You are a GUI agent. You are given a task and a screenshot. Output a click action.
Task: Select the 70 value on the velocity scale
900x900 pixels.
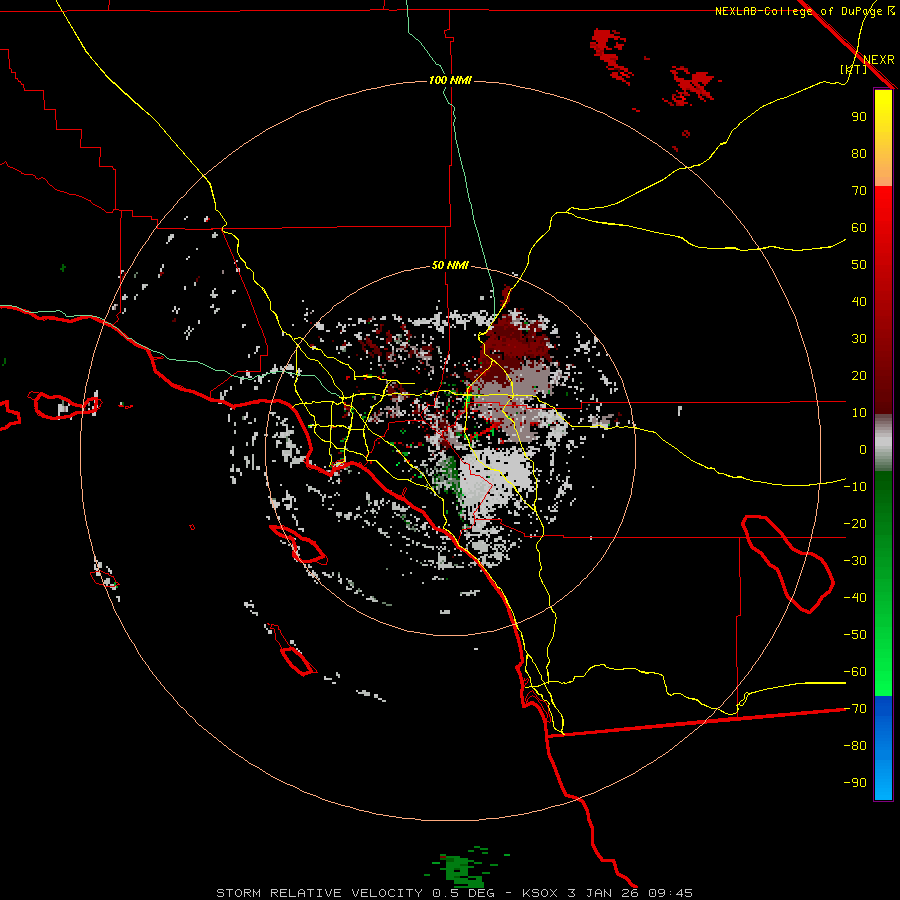[859, 191]
